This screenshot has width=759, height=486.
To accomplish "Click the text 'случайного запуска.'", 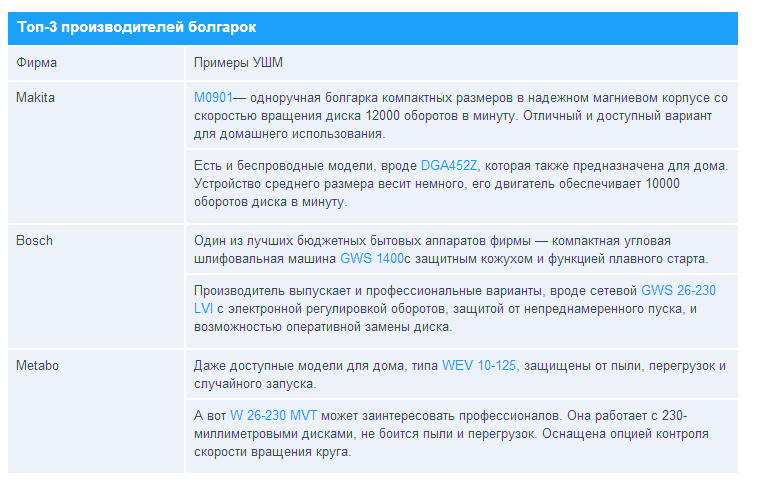I will click(x=255, y=384).
